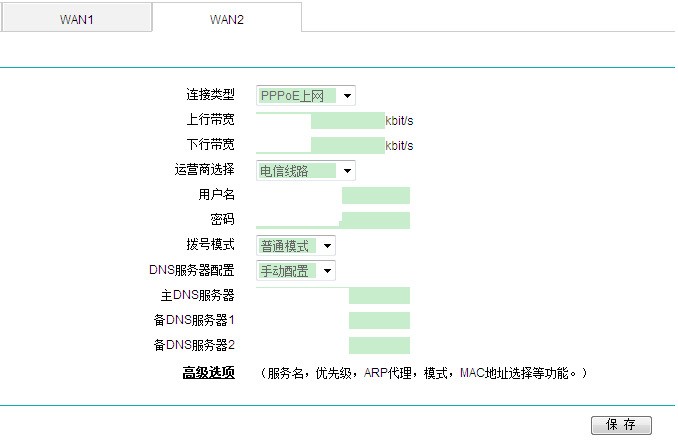The height and width of the screenshot is (446, 678).
Task: Click the 备DNS服务器1 input field
Action: tap(333, 321)
